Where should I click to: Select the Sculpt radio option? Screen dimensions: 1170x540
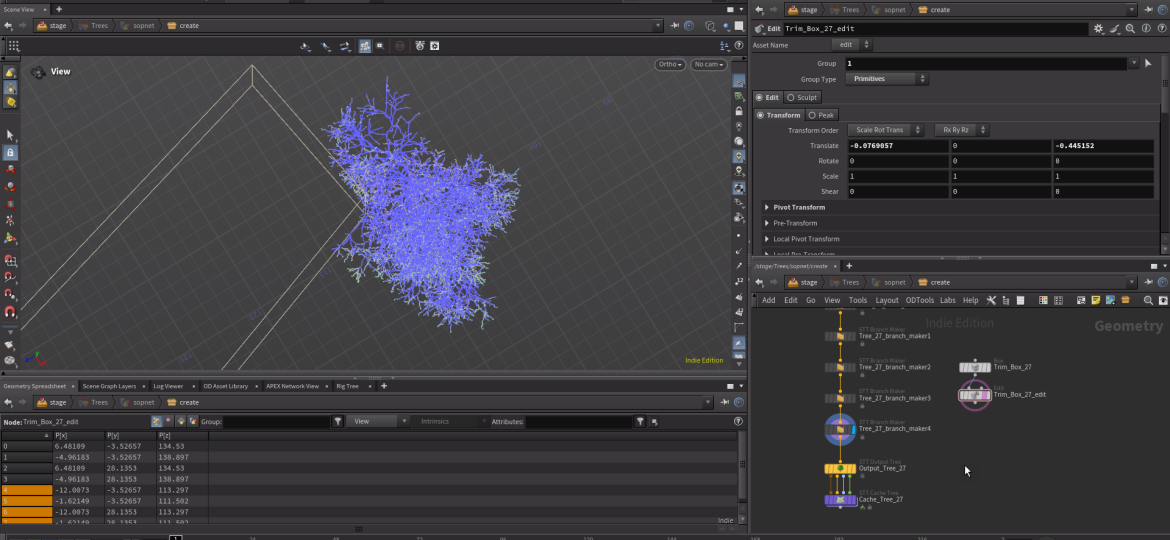(802, 97)
